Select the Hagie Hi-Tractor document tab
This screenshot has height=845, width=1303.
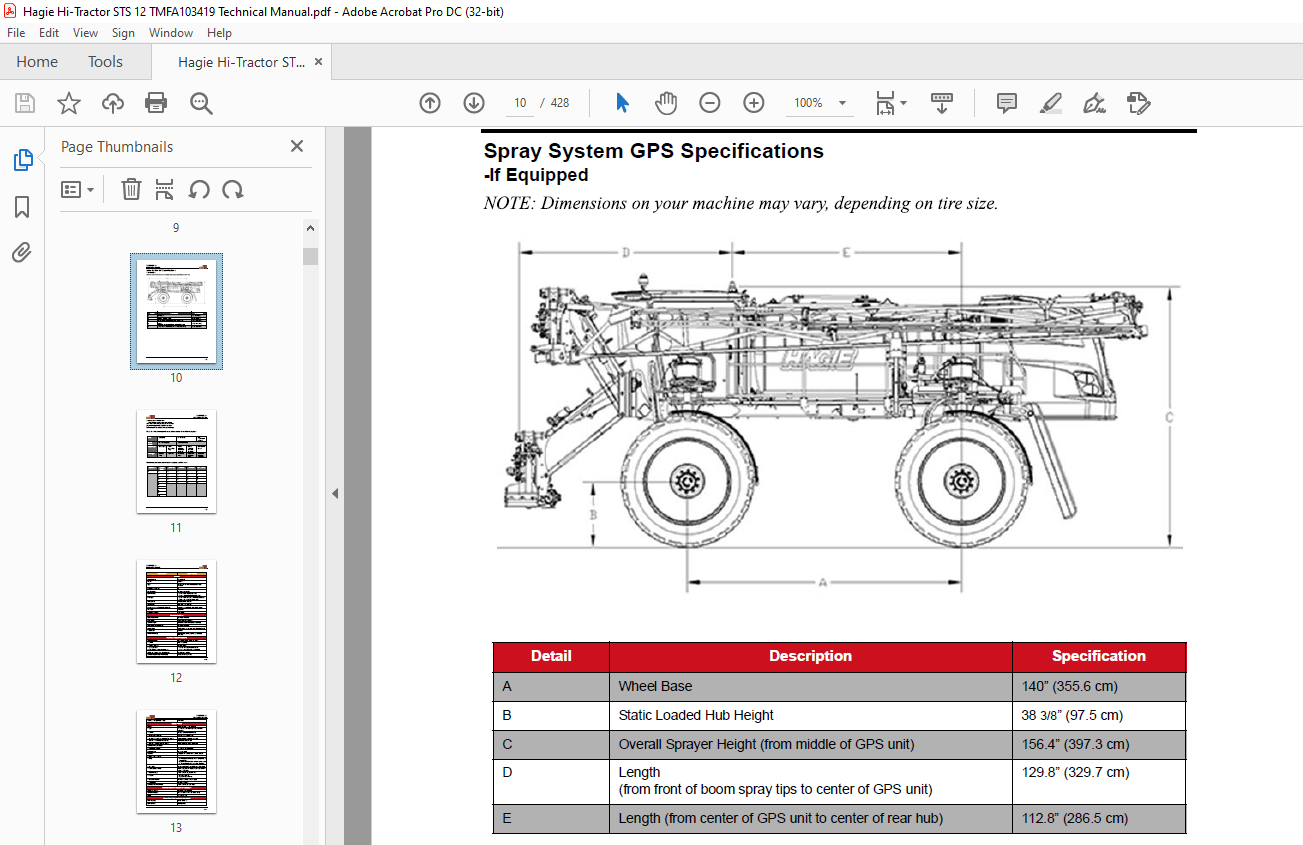point(241,62)
